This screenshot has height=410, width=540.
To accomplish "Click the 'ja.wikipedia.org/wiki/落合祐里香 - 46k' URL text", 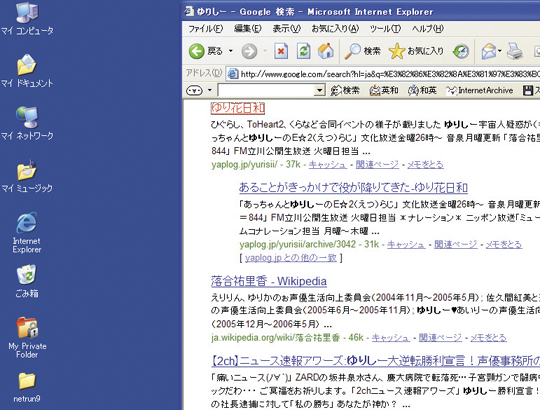I will pyautogui.click(x=287, y=338).
